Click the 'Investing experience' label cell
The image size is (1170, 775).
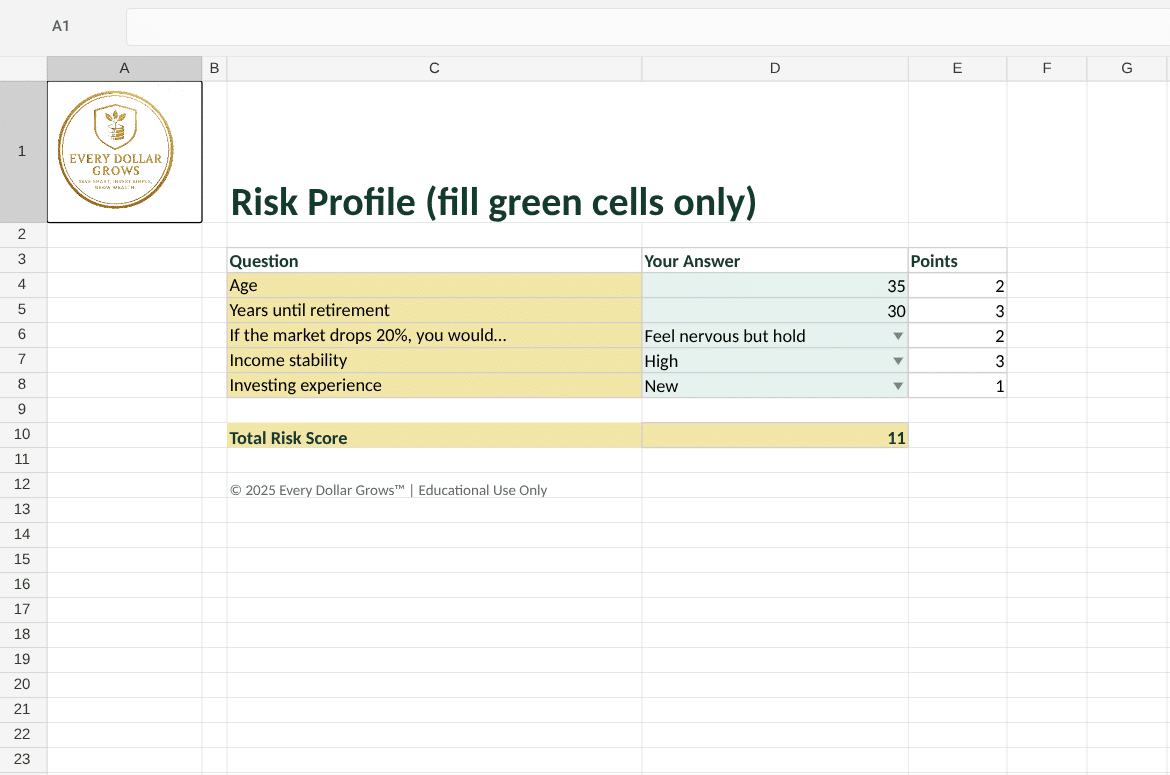(434, 386)
